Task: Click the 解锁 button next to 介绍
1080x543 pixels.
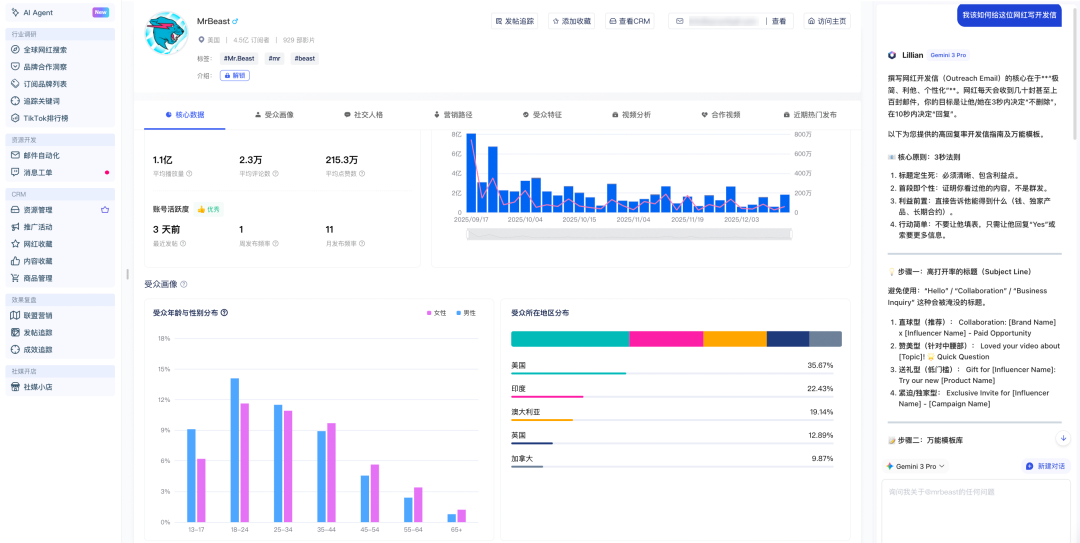Action: [x=235, y=75]
